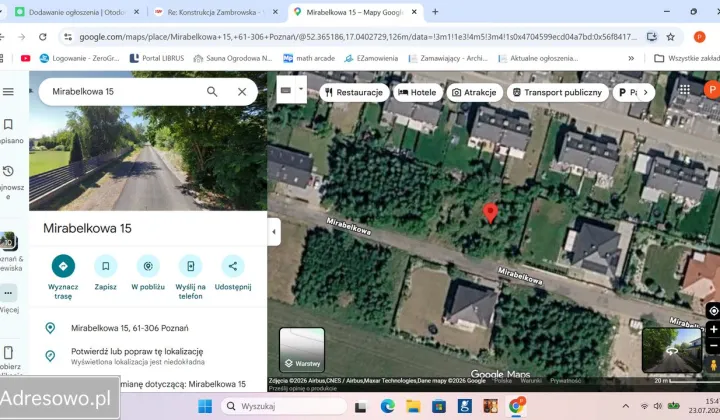This screenshot has height=420, width=720.
Task: Open a new browser tab
Action: (435, 12)
